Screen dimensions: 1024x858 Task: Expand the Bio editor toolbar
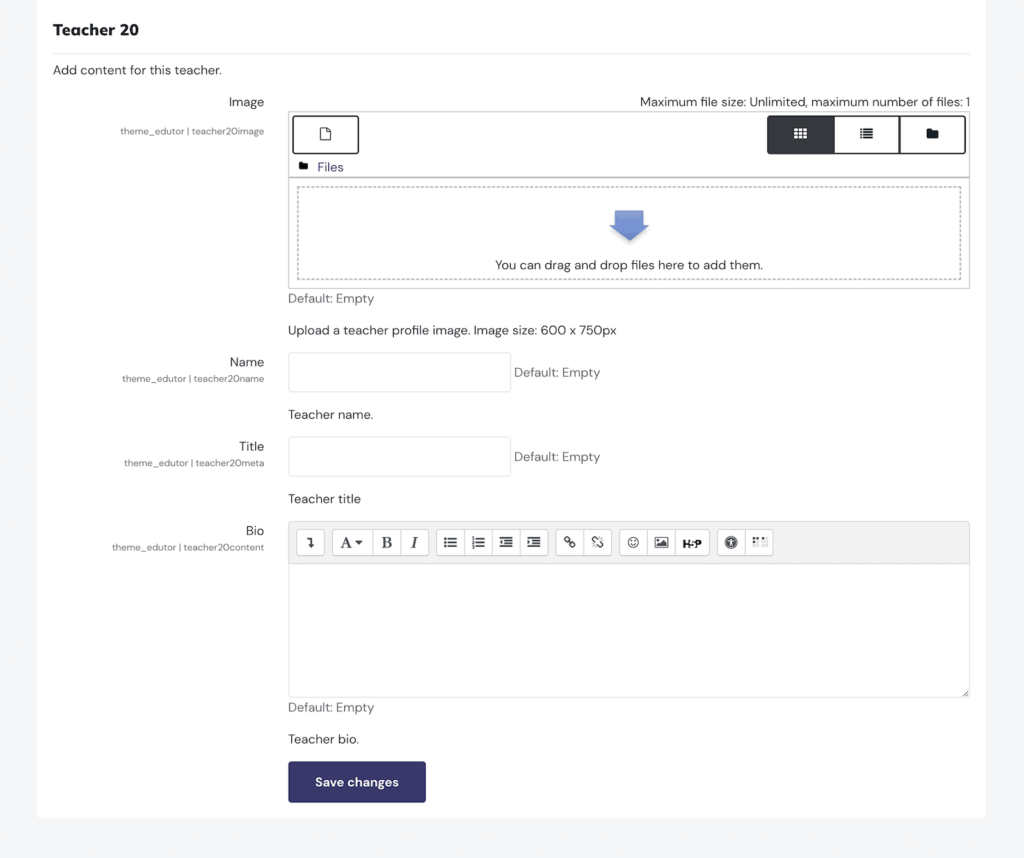tap(312, 542)
